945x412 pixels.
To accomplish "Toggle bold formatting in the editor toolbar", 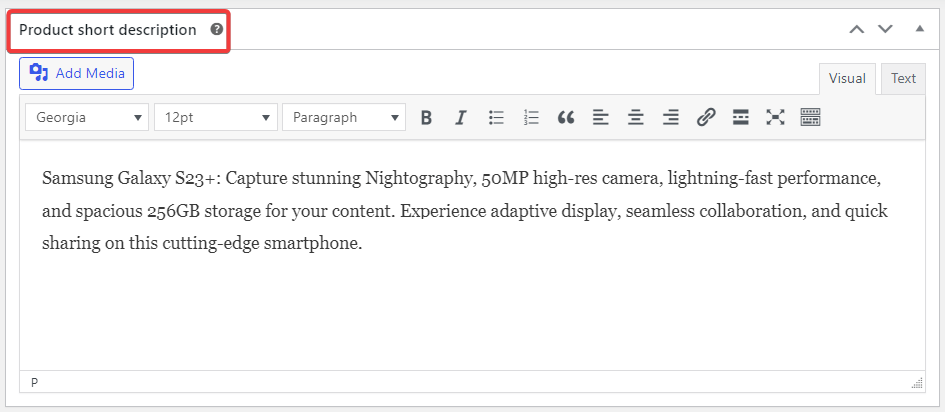I will 426,117.
